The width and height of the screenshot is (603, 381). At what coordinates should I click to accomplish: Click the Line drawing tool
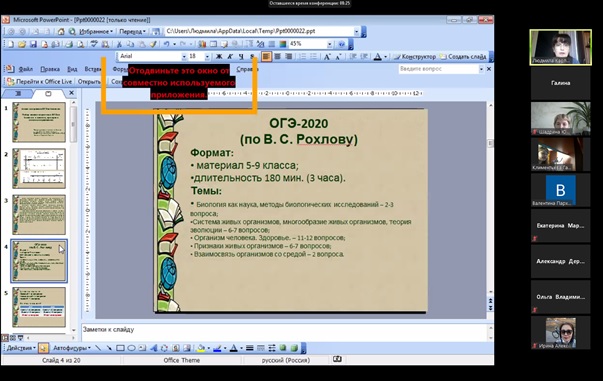pyautogui.click(x=98, y=348)
